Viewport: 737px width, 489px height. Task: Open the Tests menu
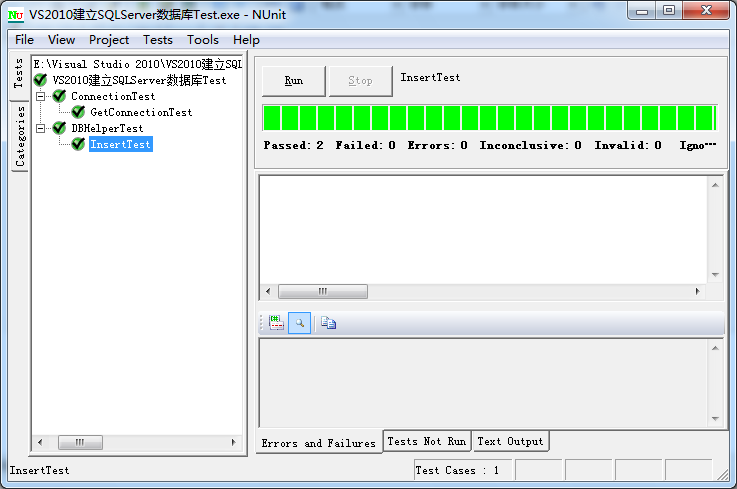[158, 39]
